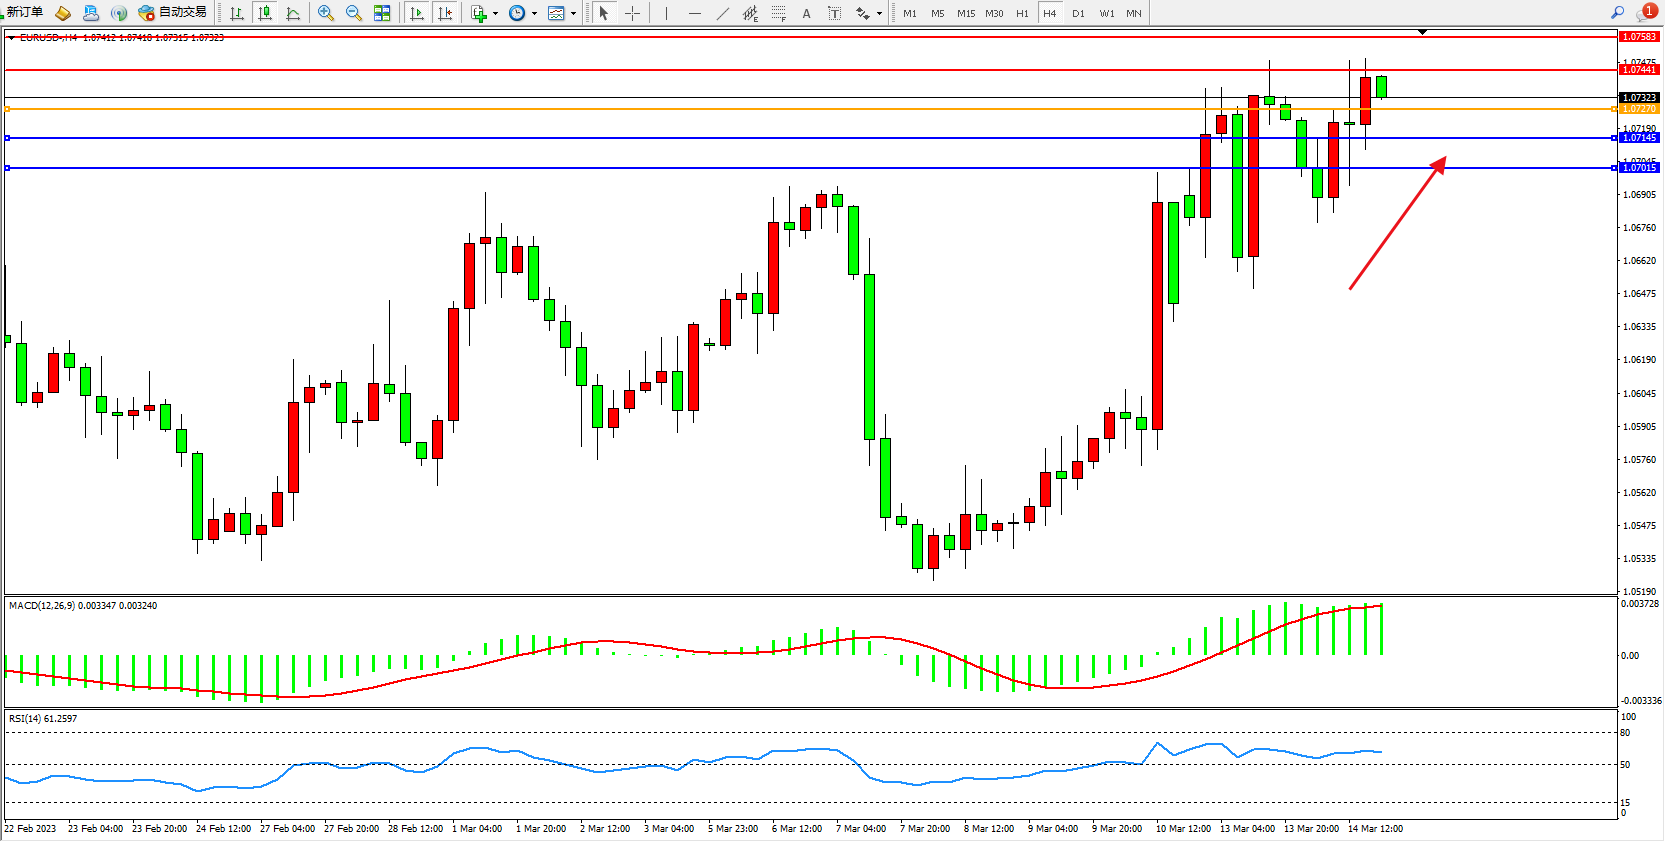Select the text 'A' tool

pos(806,13)
